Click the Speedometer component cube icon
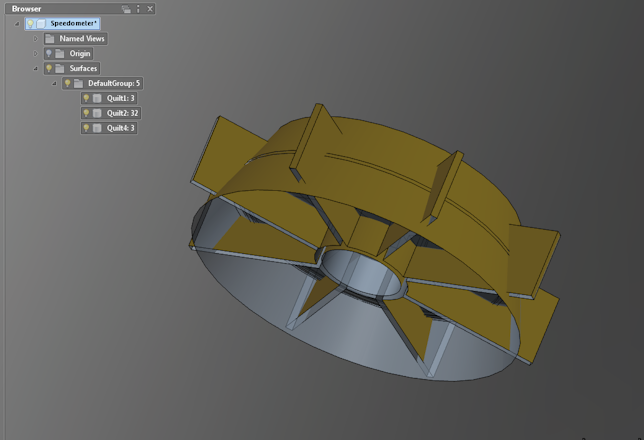Image resolution: width=644 pixels, height=440 pixels. click(41, 24)
